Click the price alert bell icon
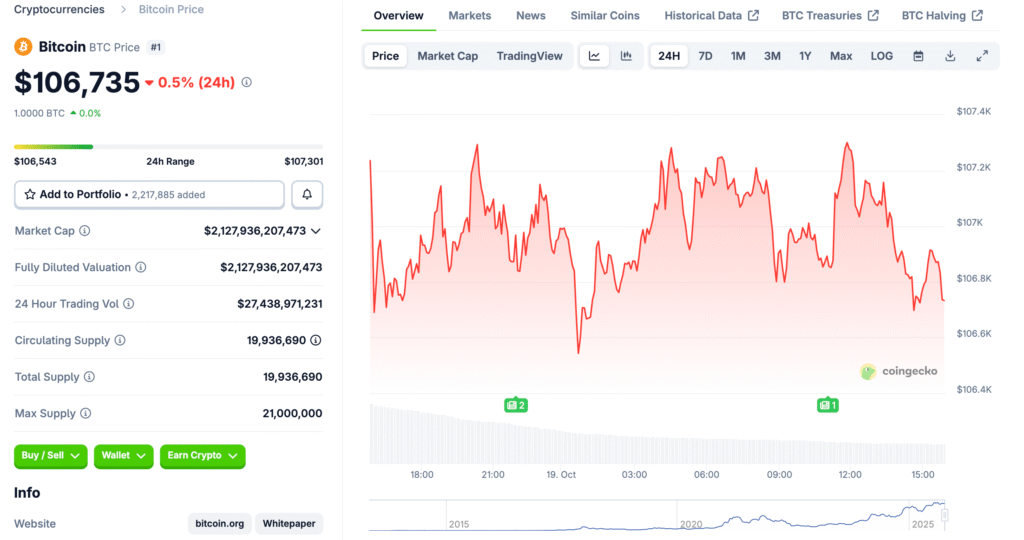 (307, 194)
